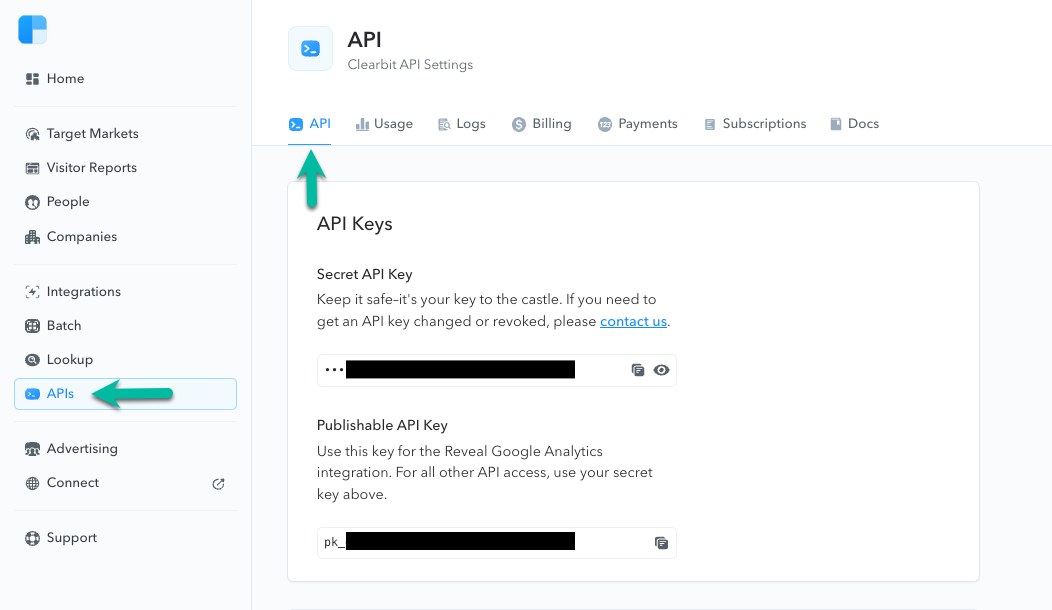Screen dimensions: 1052x610
Task: Click the People icon in sidebar
Action: (x=32, y=203)
